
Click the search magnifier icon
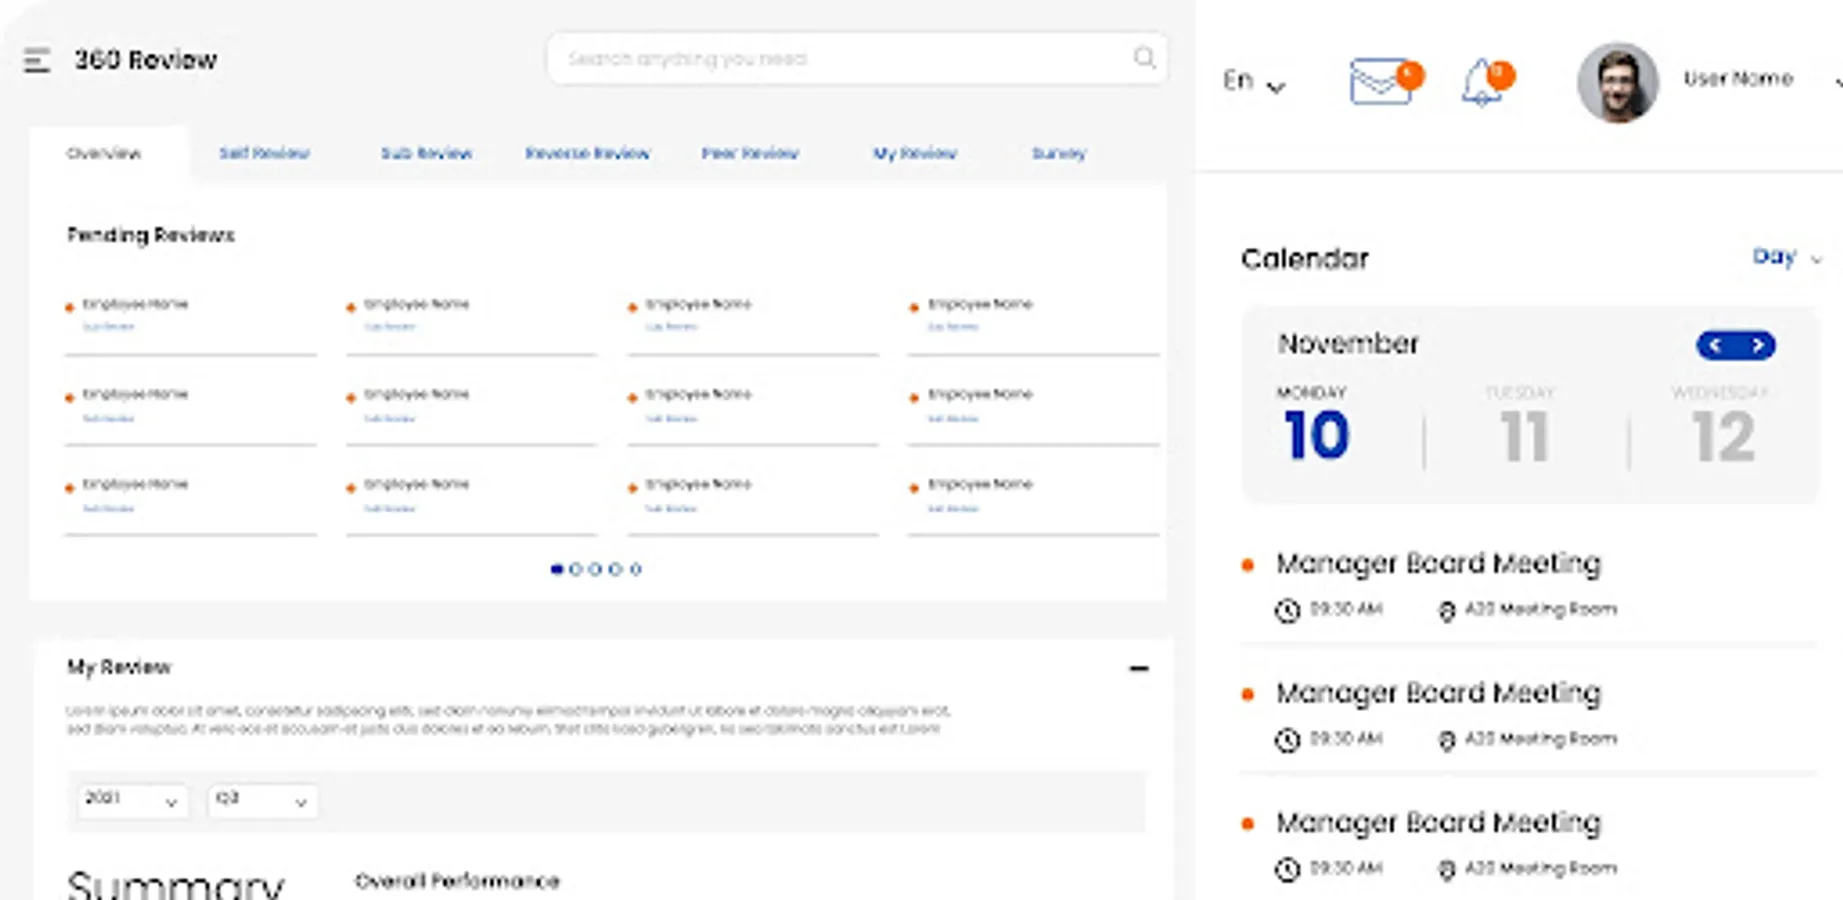click(x=1144, y=58)
